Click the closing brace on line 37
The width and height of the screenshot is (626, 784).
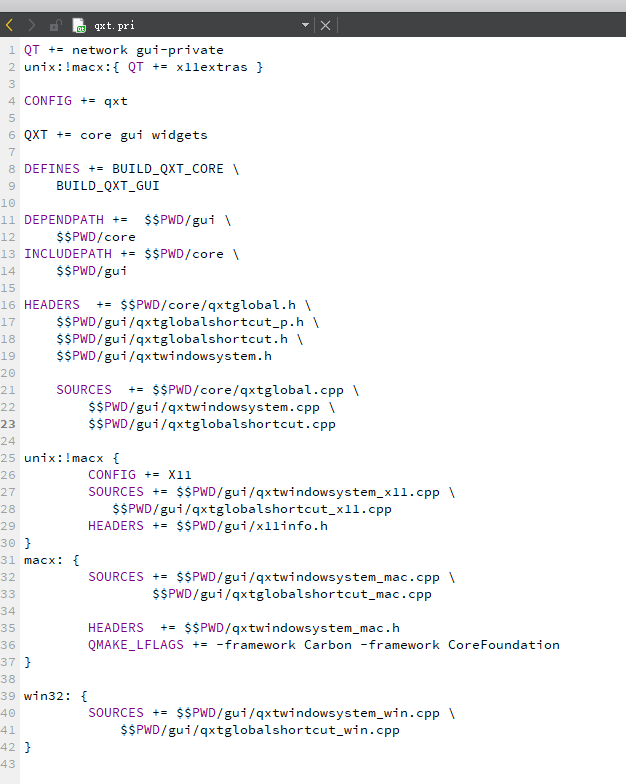pyautogui.click(x=28, y=662)
